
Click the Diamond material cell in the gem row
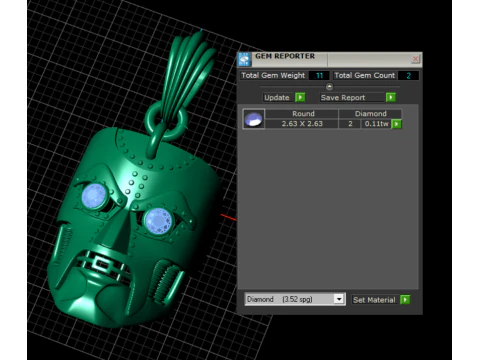pos(370,114)
